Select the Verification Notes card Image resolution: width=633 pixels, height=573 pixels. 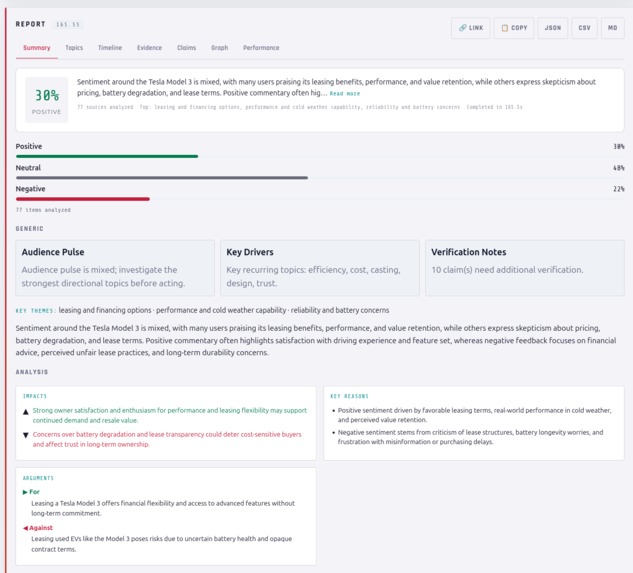[x=525, y=268]
